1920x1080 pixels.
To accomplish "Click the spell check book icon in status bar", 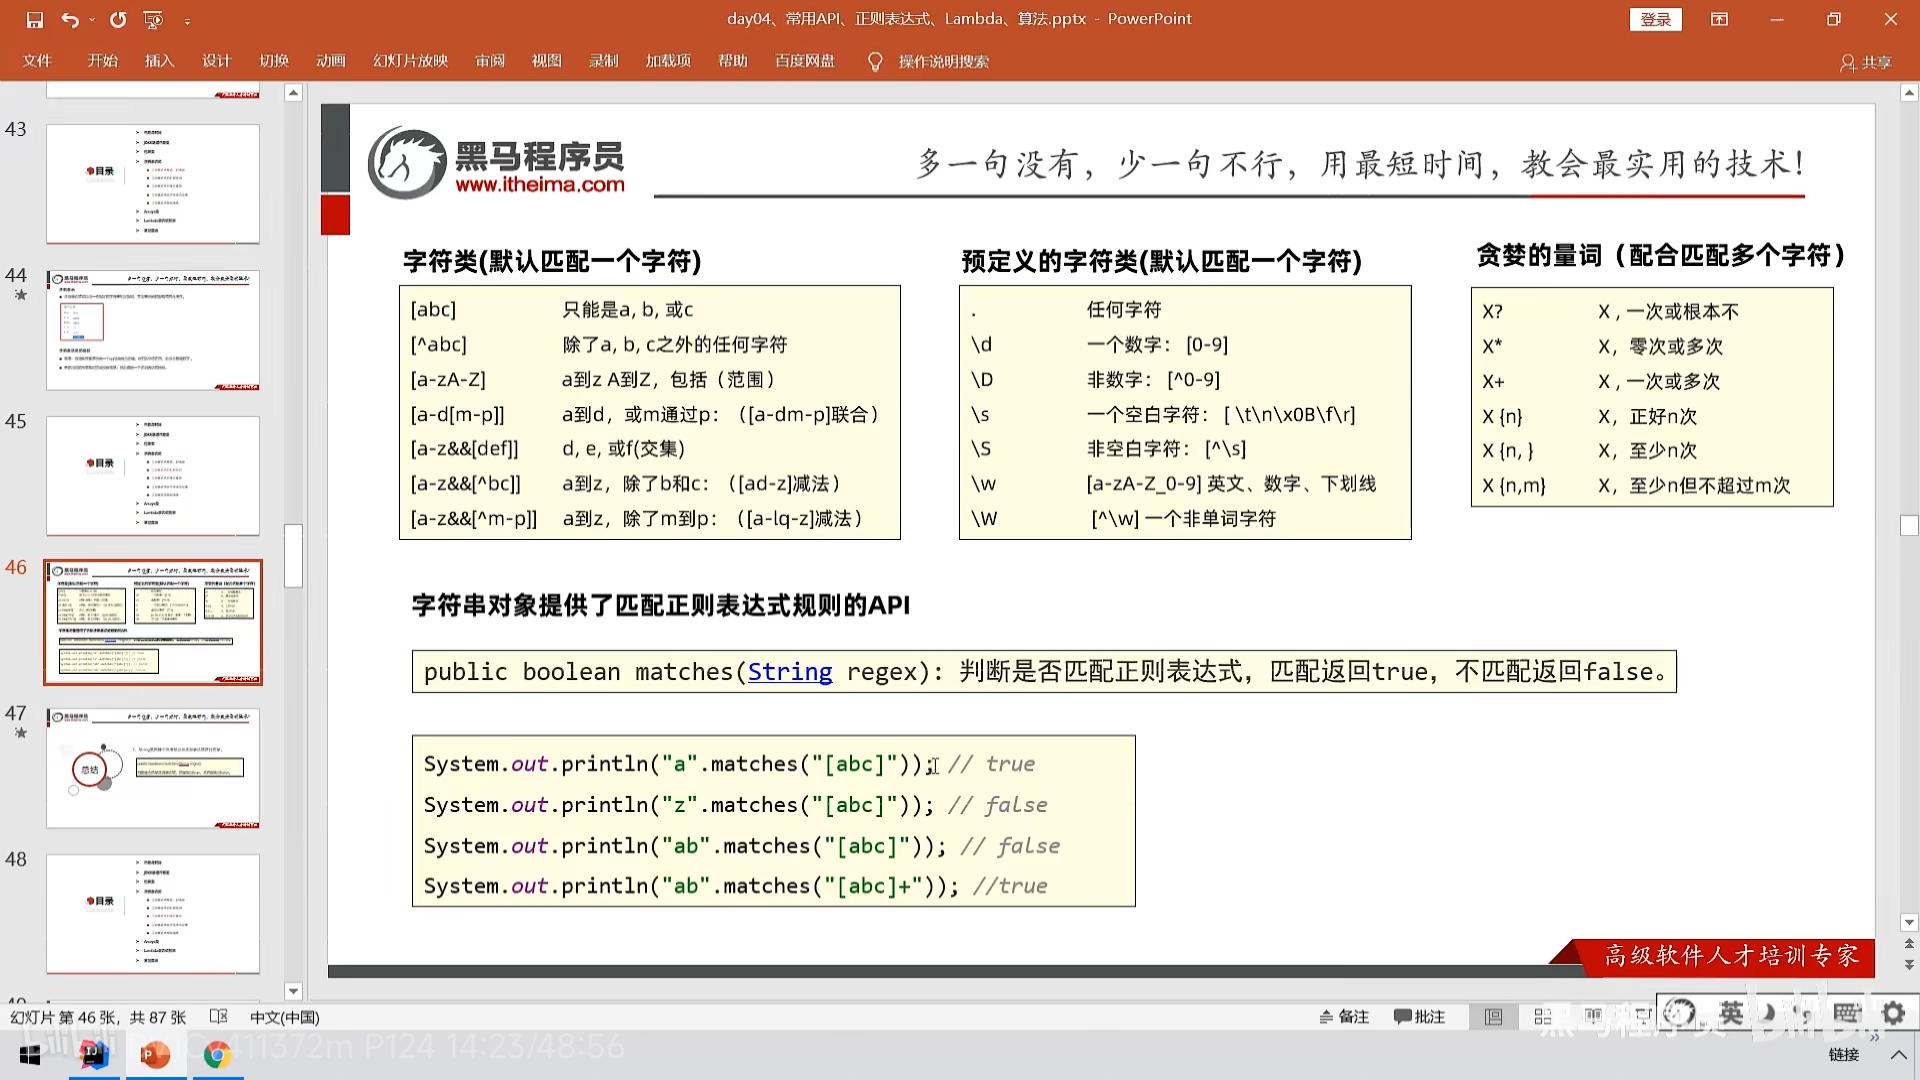I will (218, 1017).
